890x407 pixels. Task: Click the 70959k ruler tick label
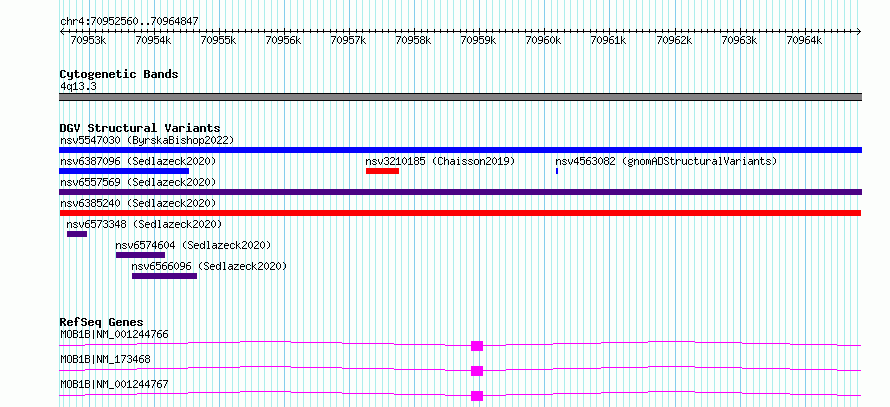point(478,41)
